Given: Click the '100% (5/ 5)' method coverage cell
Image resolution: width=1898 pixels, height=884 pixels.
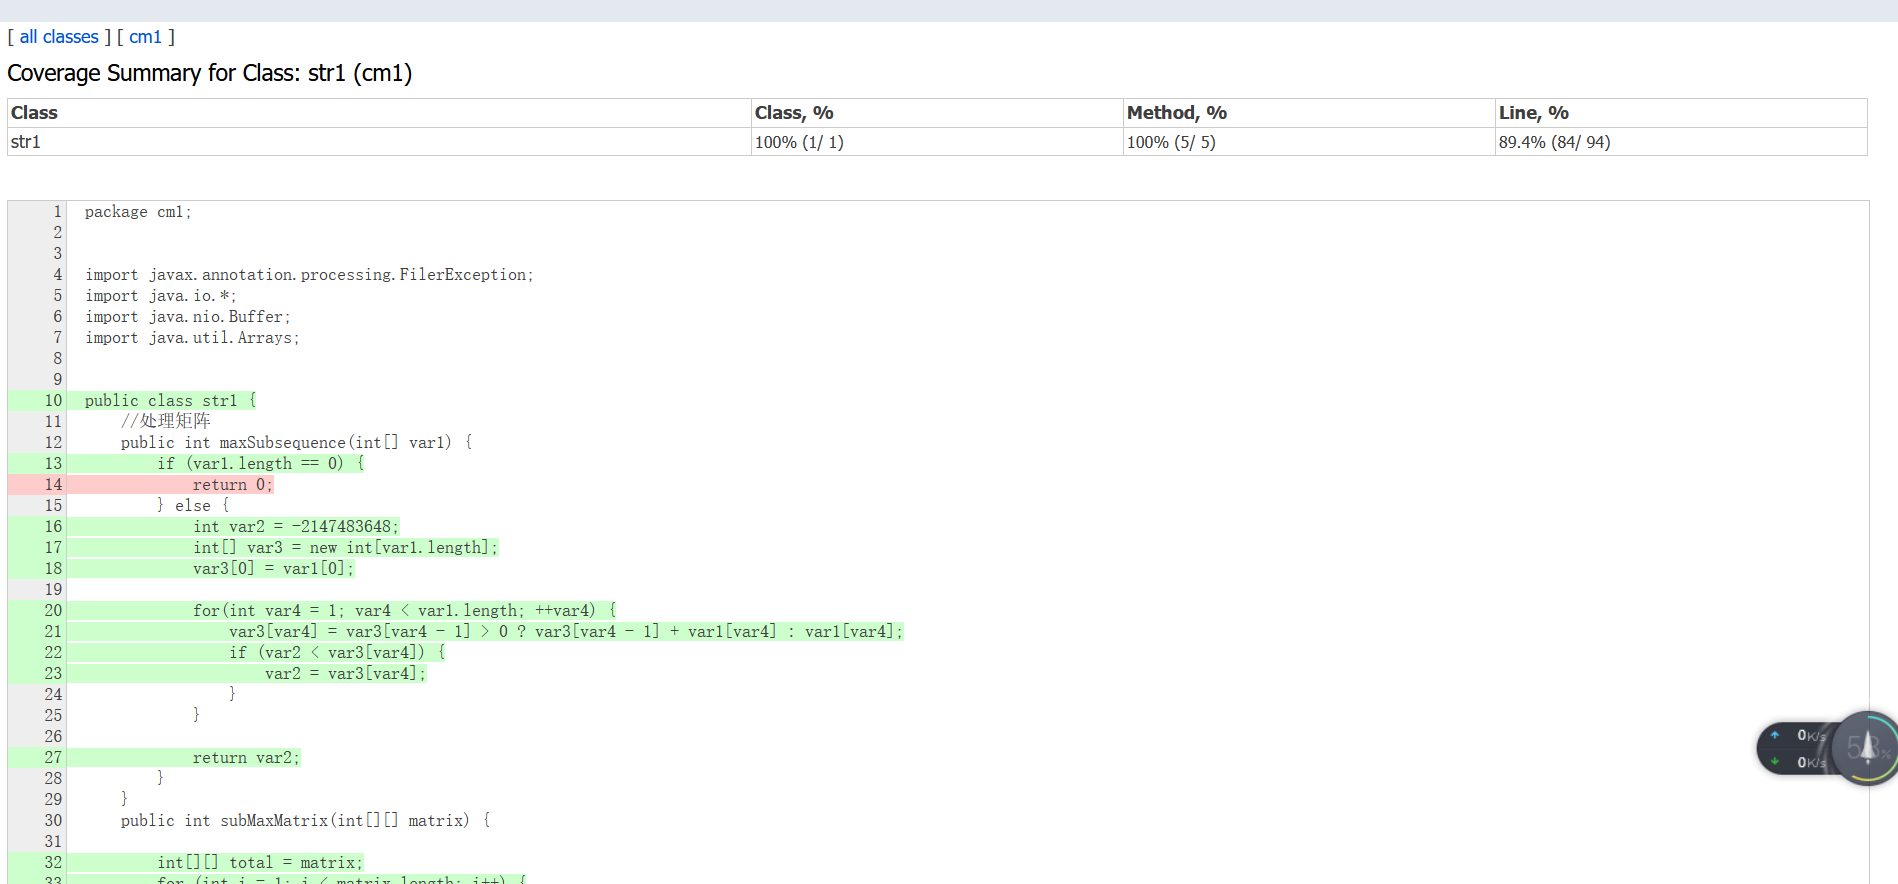Looking at the screenshot, I should pos(1309,142).
